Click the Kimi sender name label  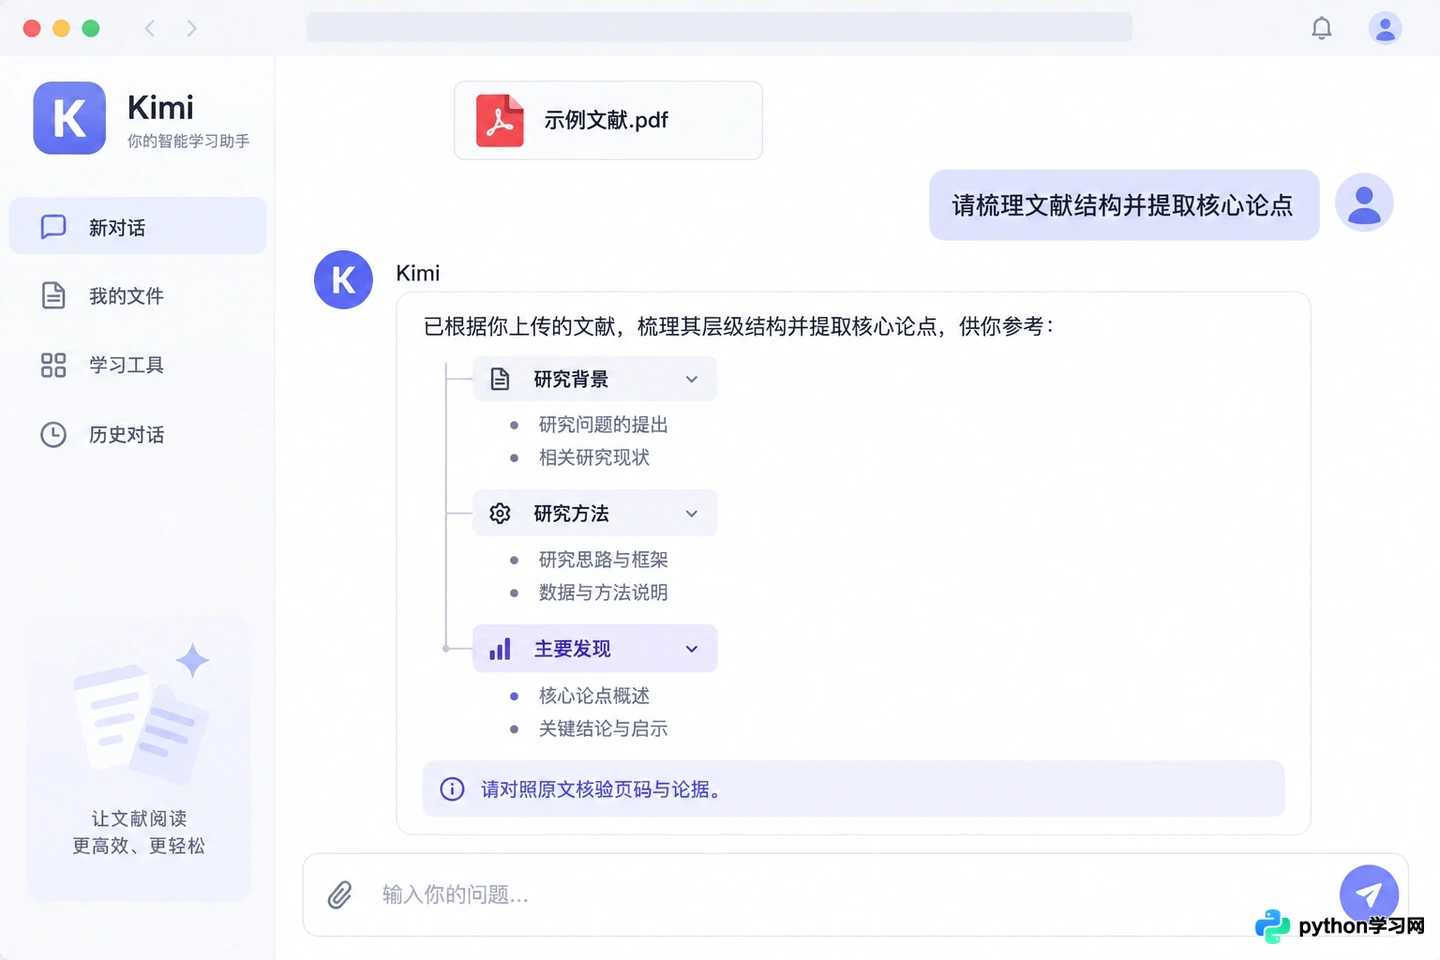coord(418,273)
